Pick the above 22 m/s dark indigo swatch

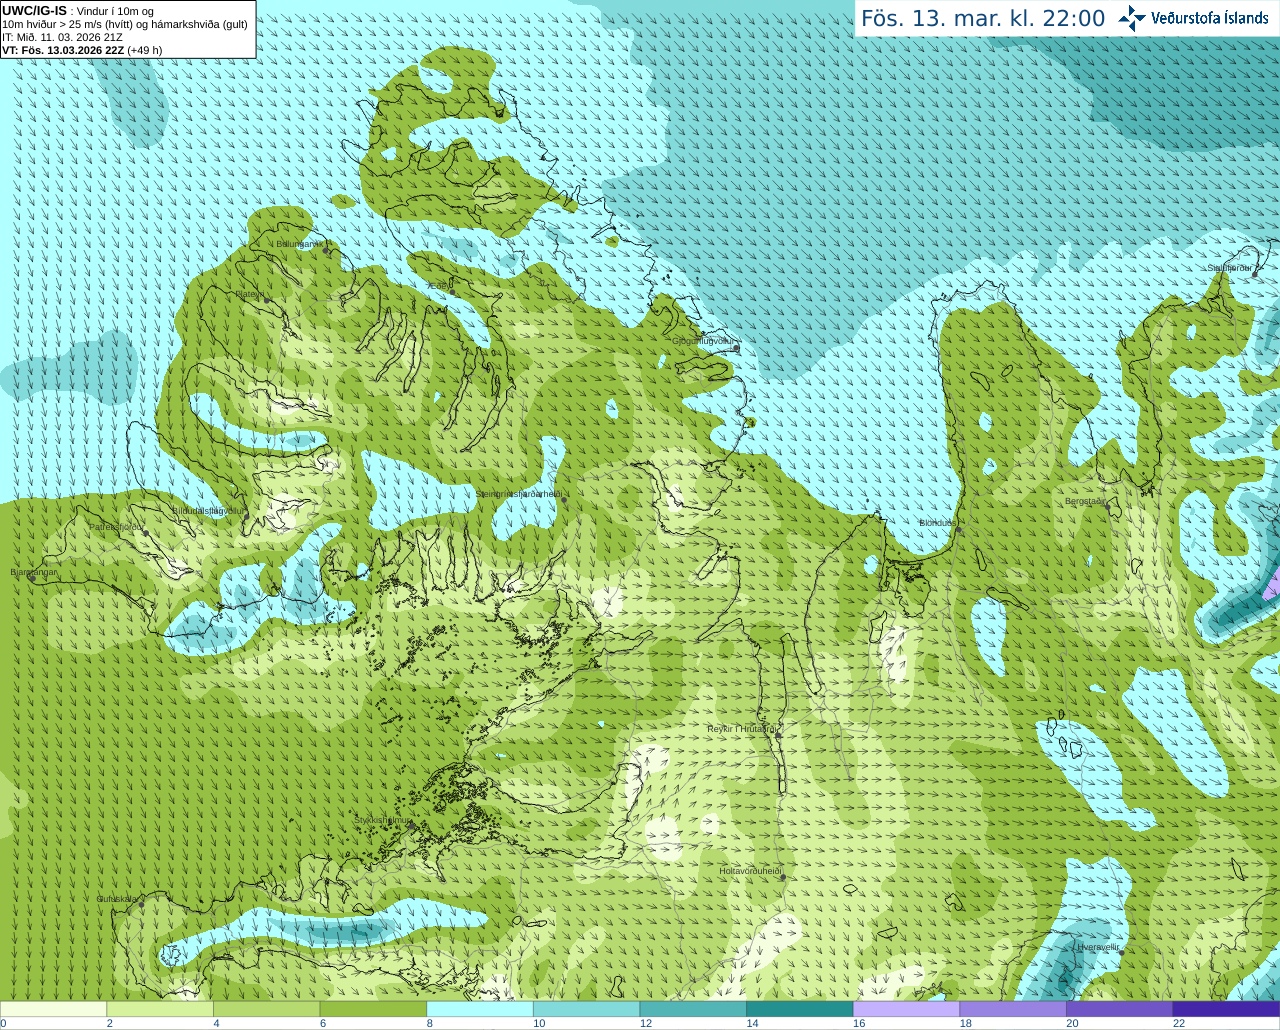pyautogui.click(x=1227, y=1009)
